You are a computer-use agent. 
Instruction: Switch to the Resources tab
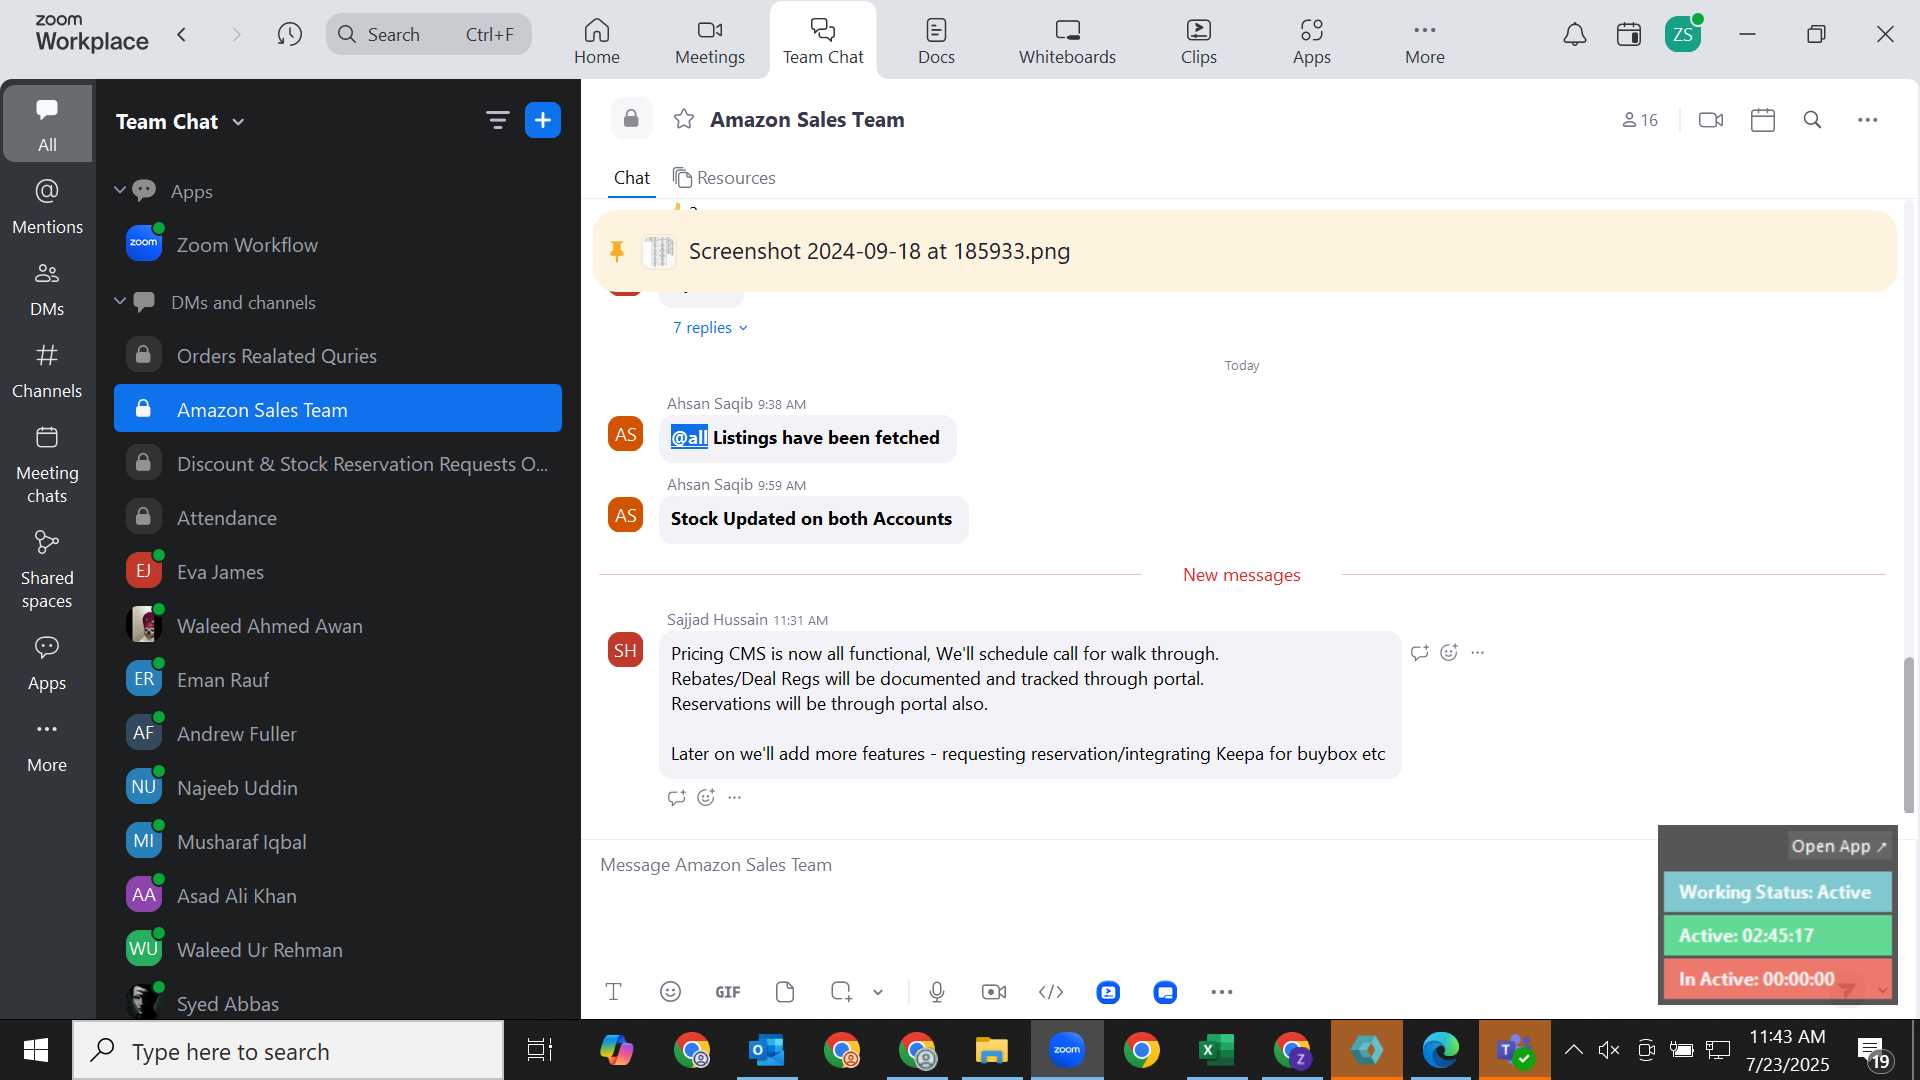[x=725, y=178]
